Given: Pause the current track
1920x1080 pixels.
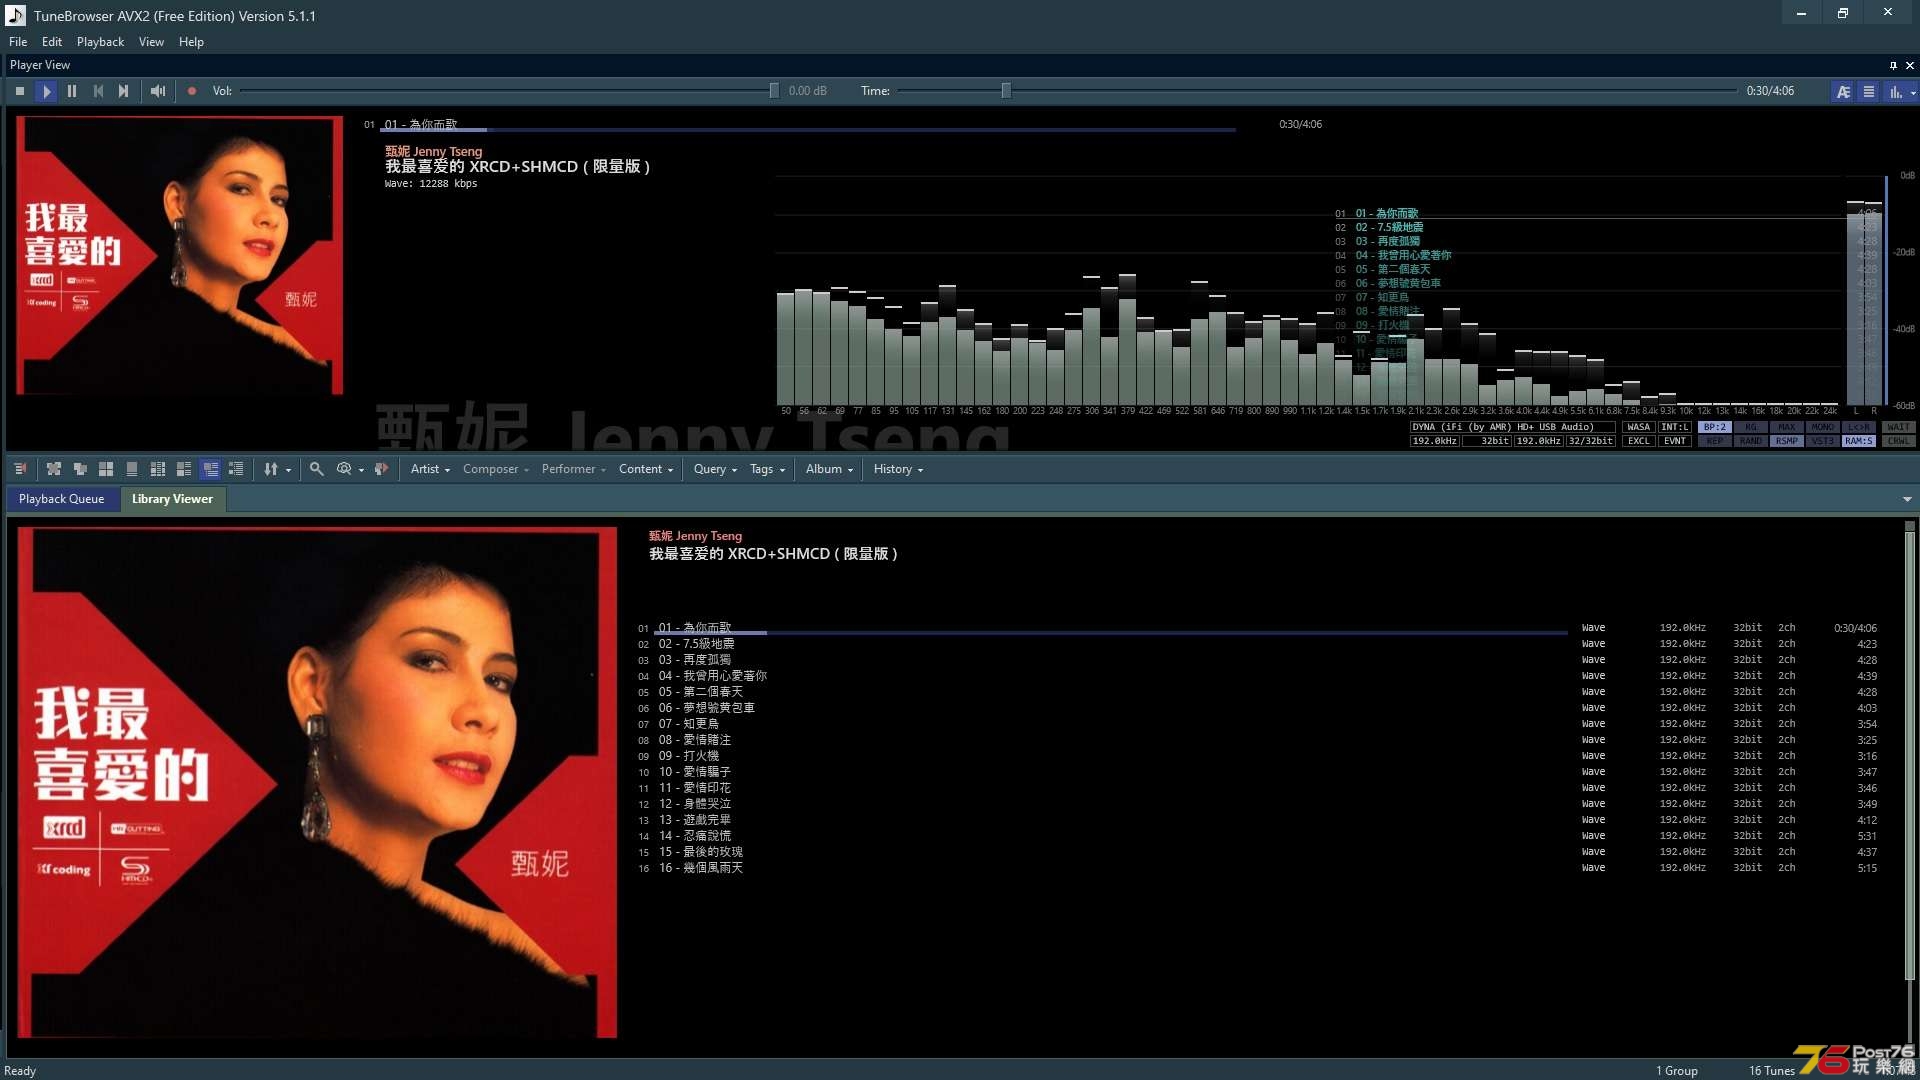Looking at the screenshot, I should click(72, 91).
